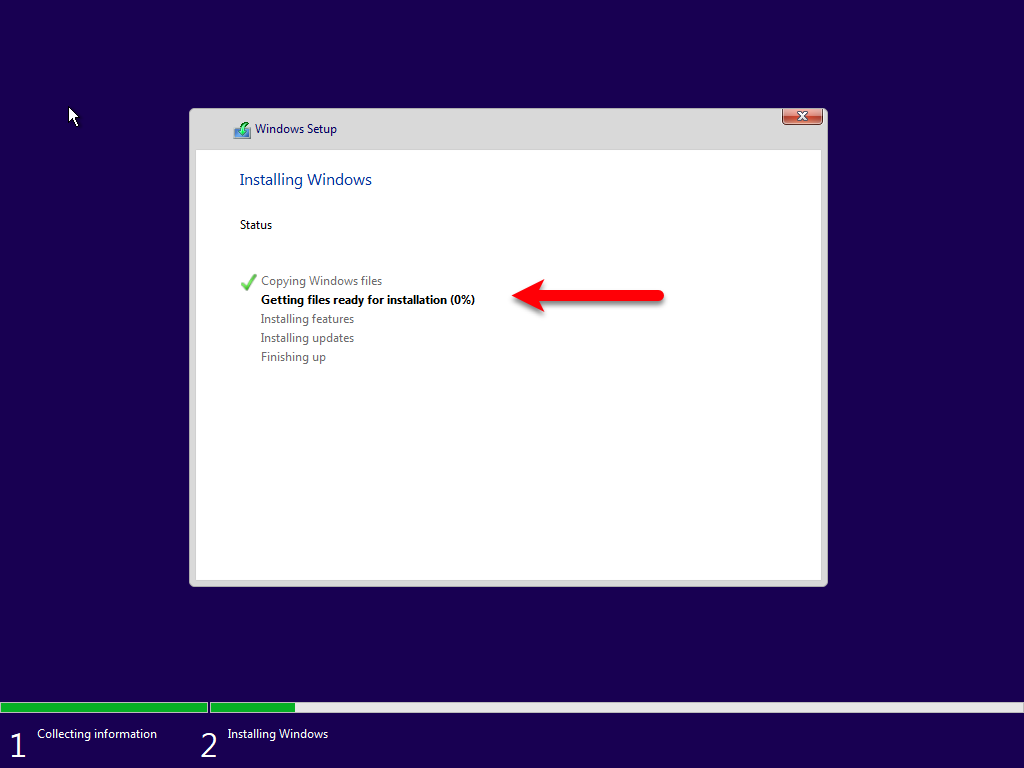Click the Windows Setup title icon

click(242, 130)
